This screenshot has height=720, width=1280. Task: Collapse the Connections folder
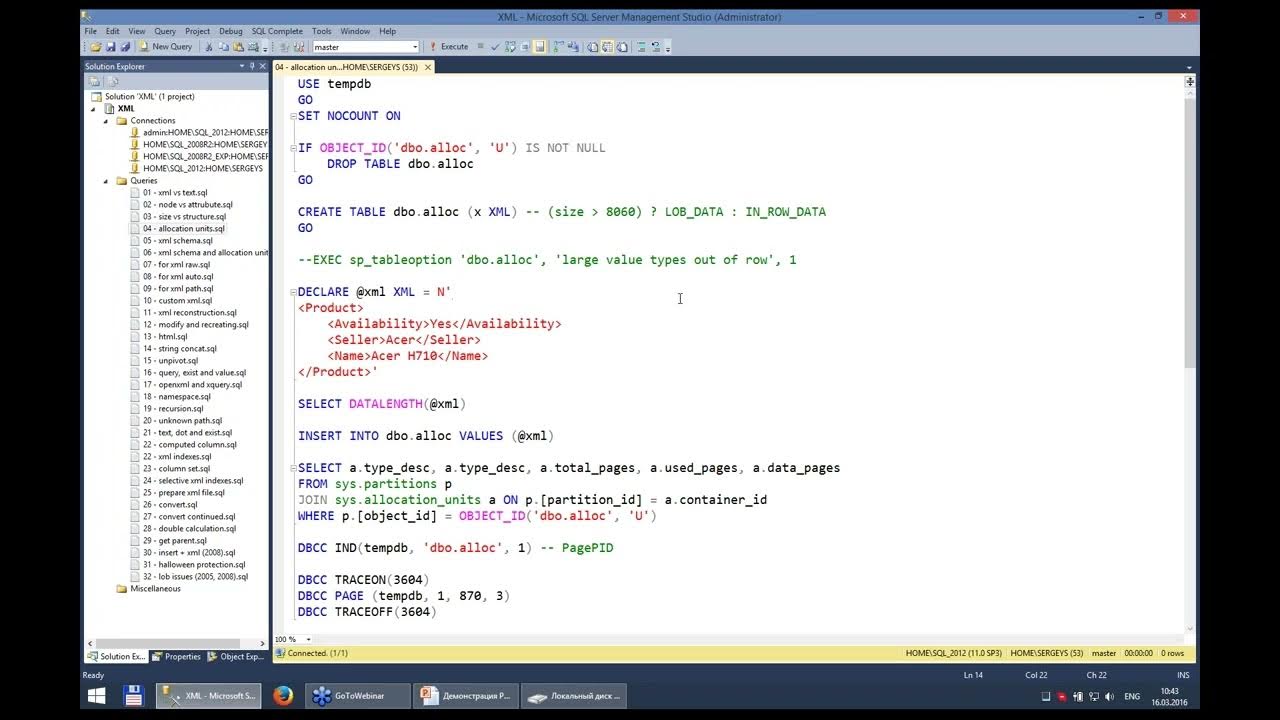coord(107,121)
